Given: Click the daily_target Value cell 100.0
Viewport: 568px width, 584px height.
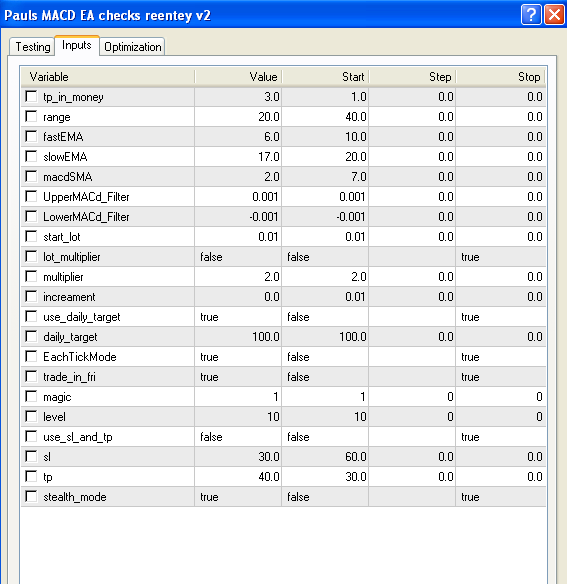Looking at the screenshot, I should (238, 337).
